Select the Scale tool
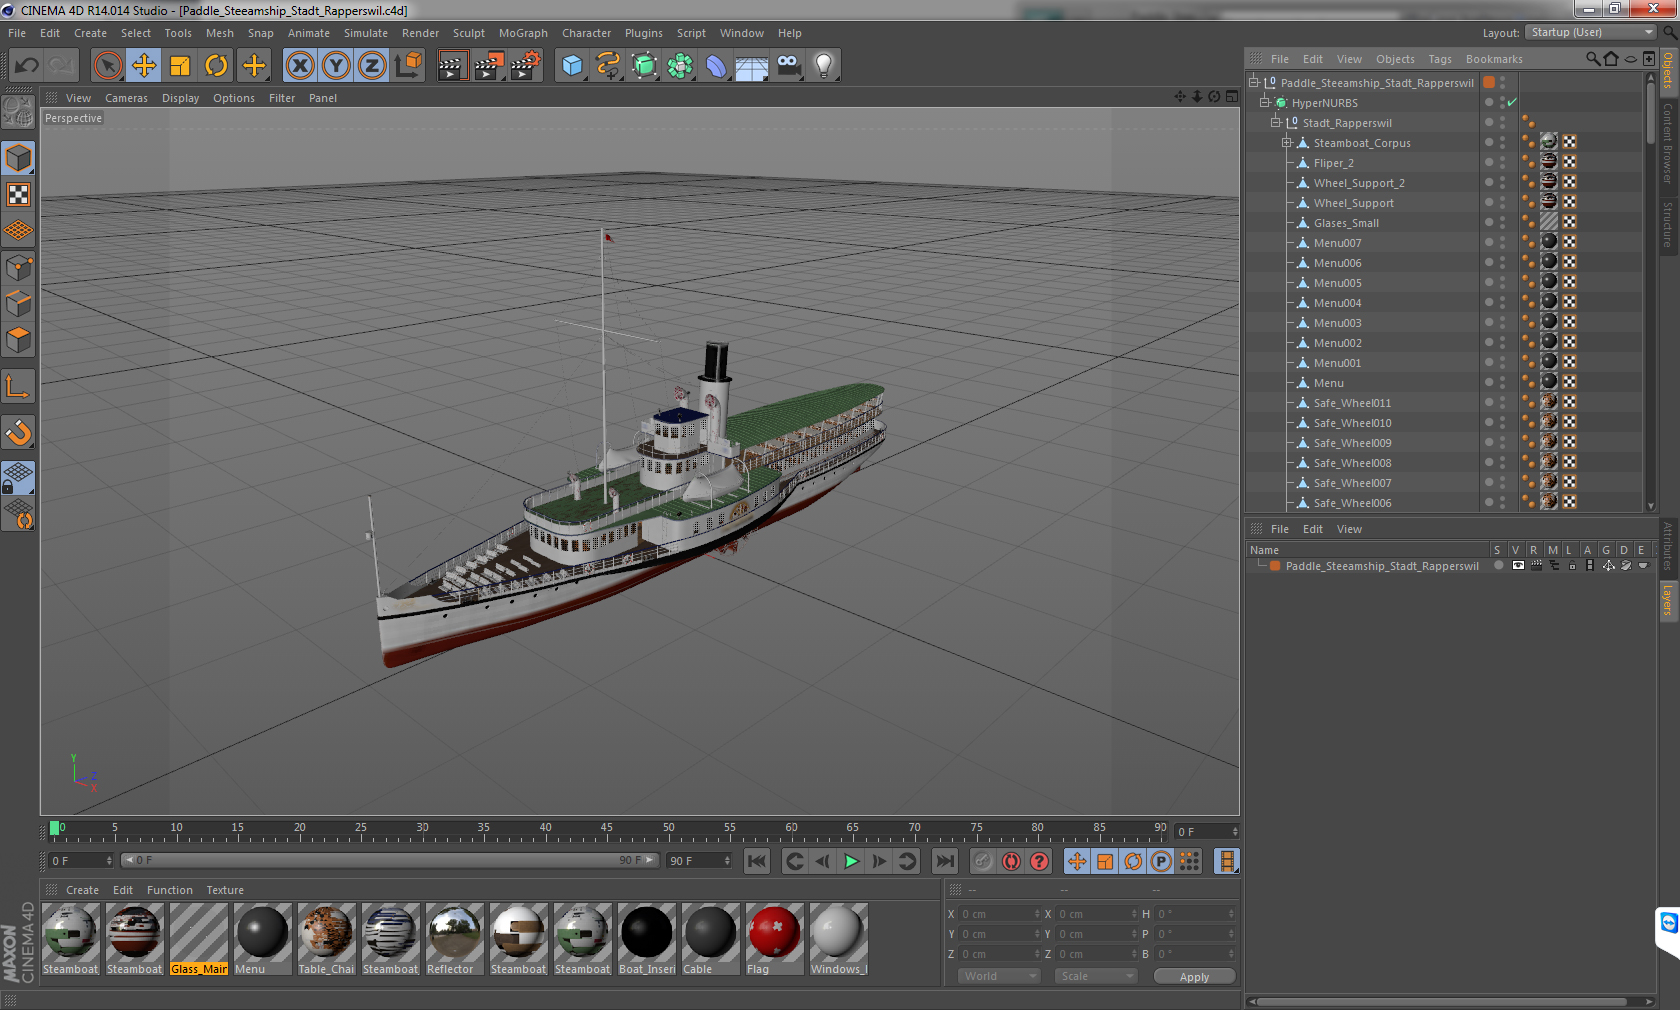1680x1010 pixels. pos(180,66)
